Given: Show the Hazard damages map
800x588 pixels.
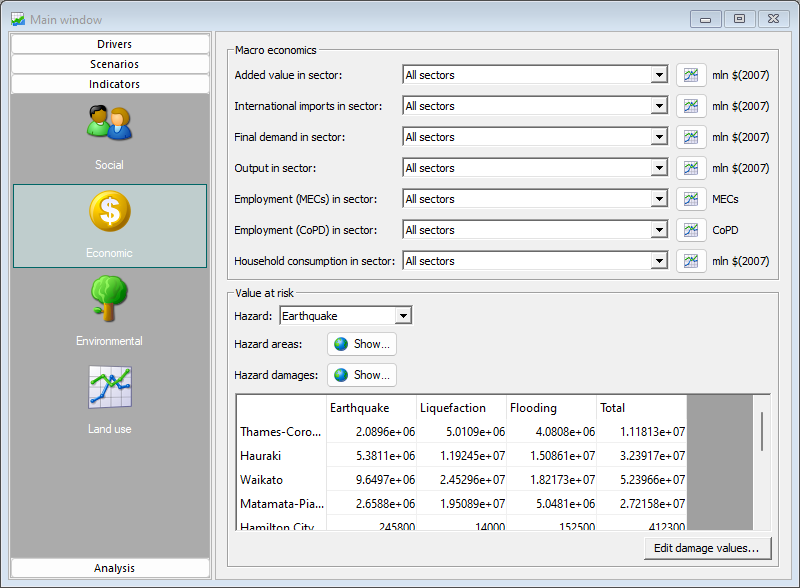Looking at the screenshot, I should click(362, 375).
